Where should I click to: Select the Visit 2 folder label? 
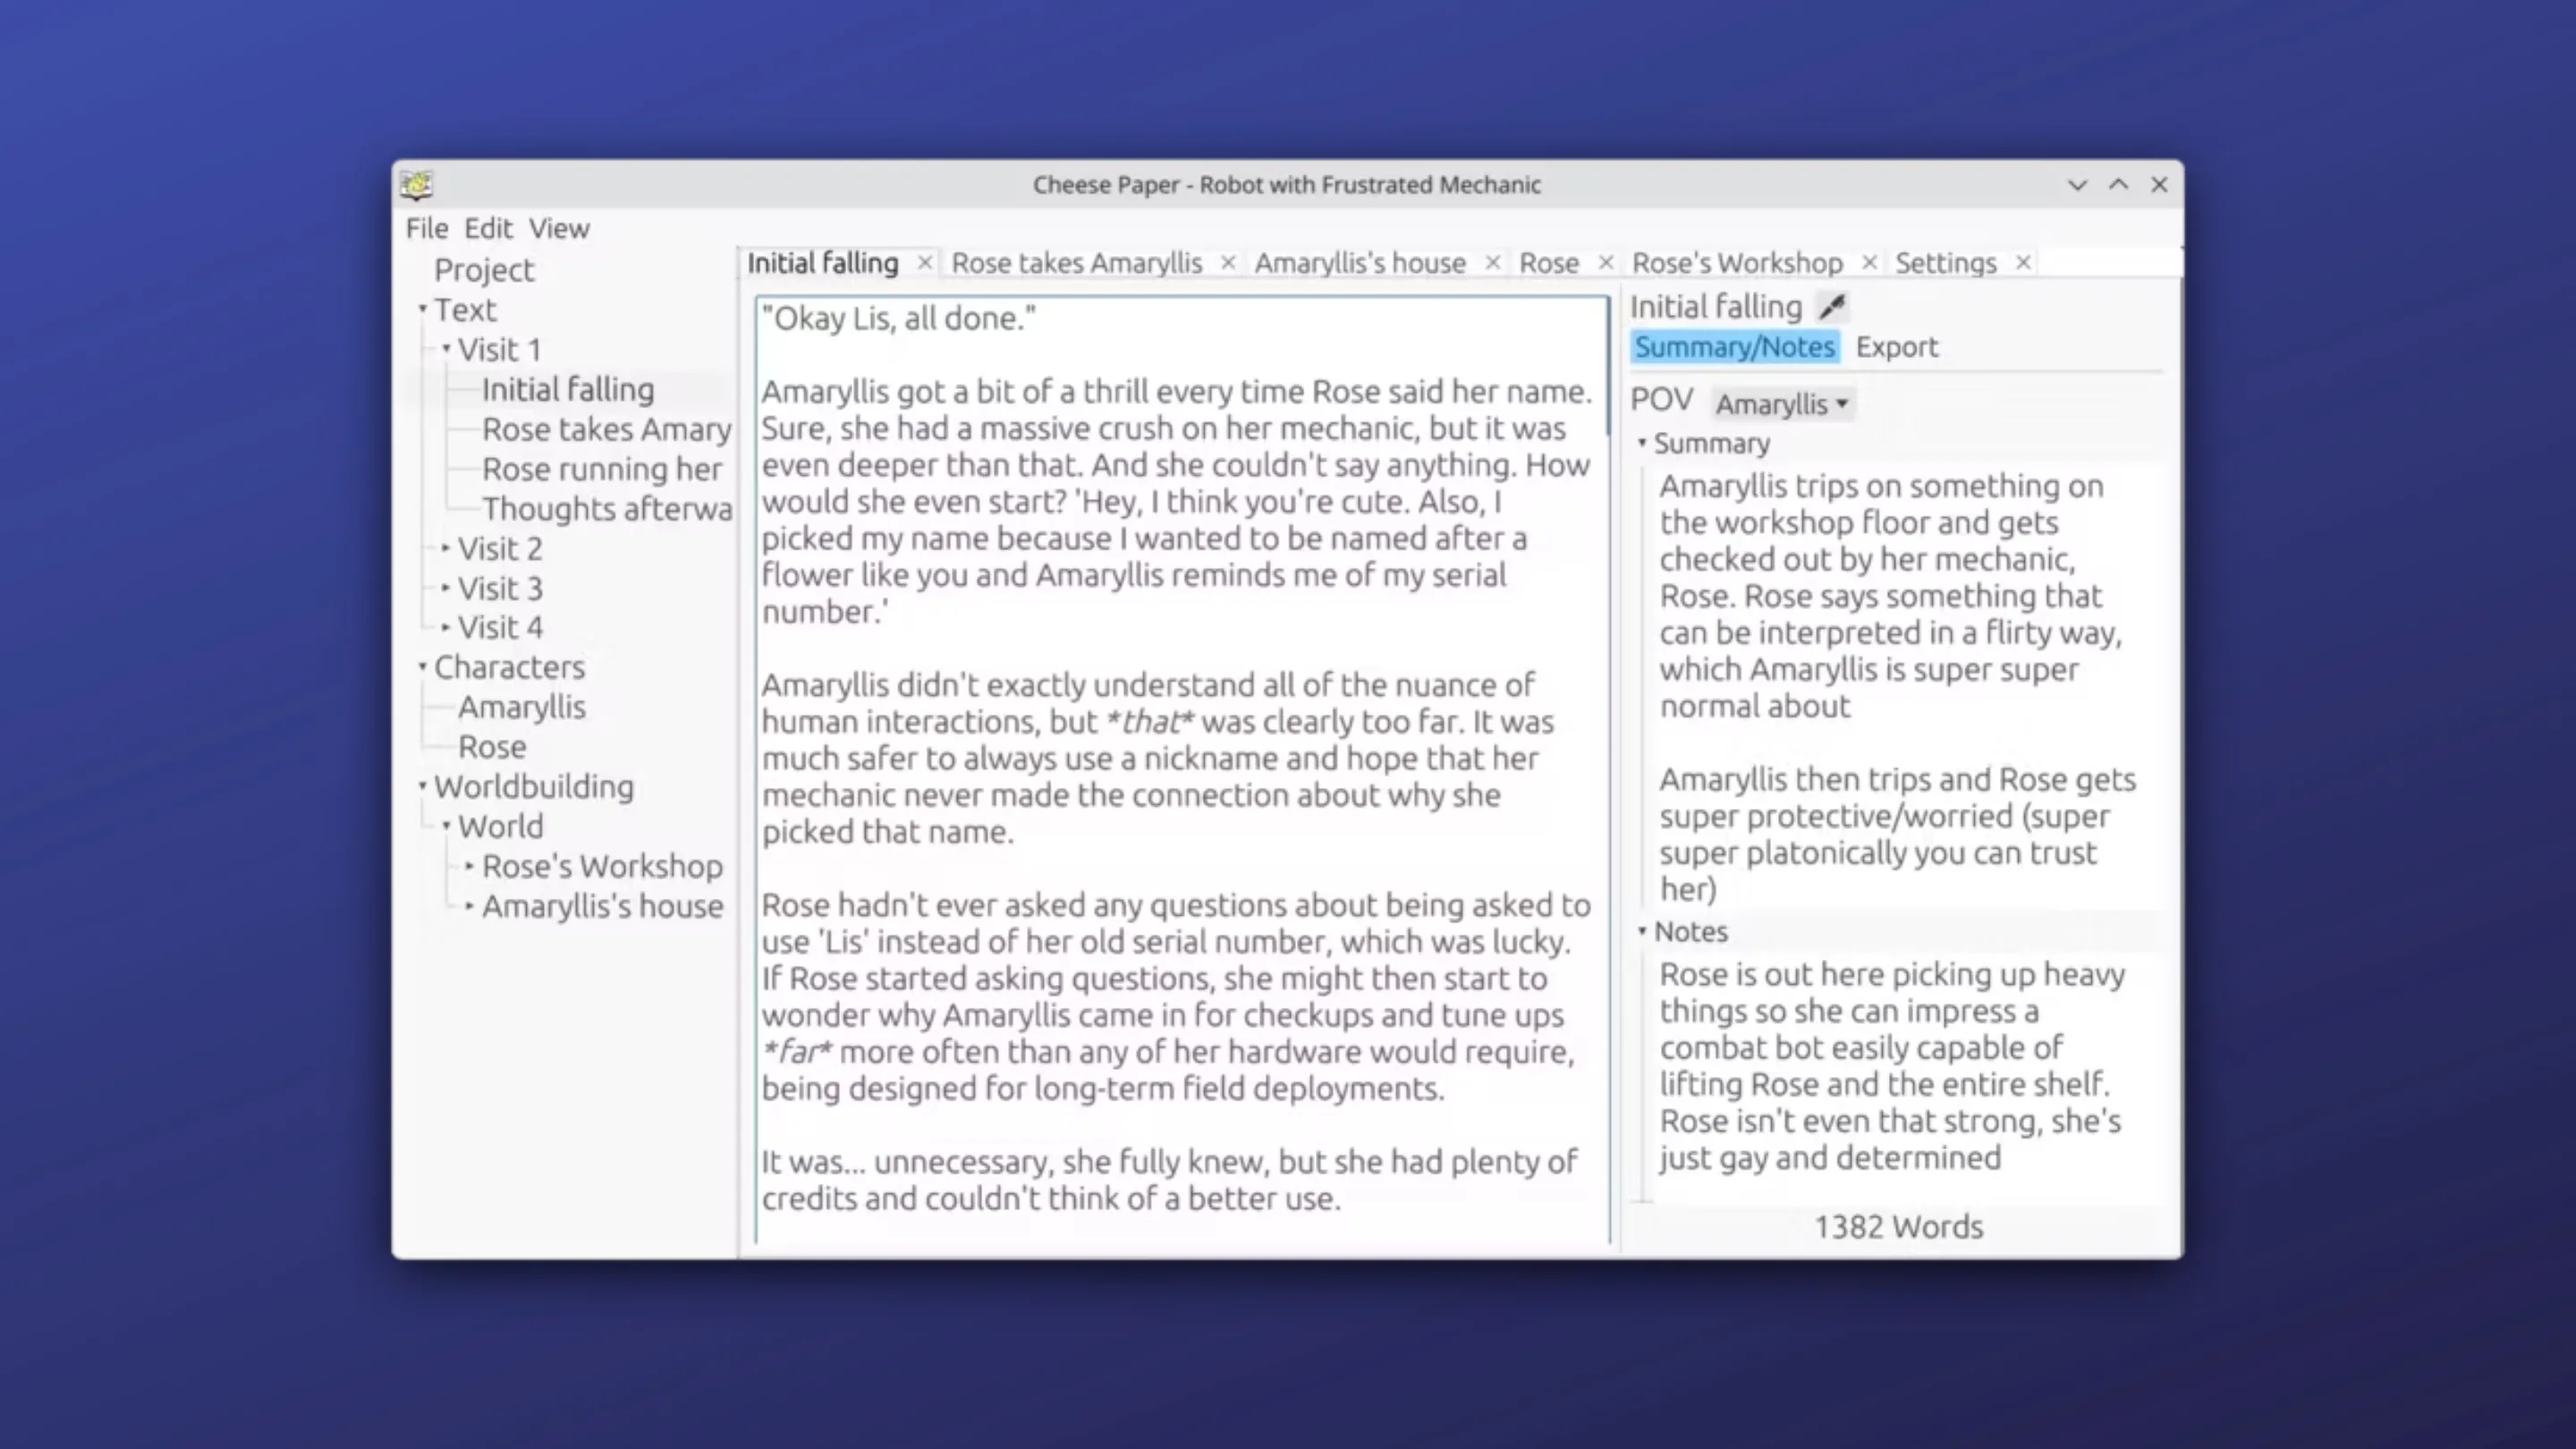(500, 548)
